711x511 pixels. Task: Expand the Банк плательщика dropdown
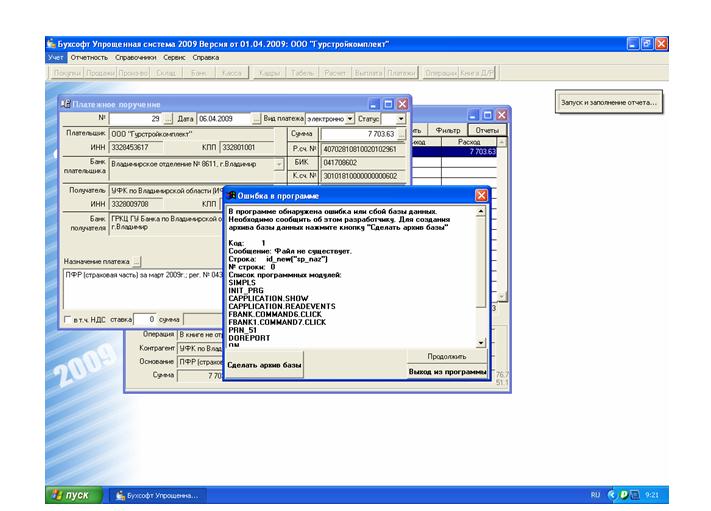[x=279, y=164]
